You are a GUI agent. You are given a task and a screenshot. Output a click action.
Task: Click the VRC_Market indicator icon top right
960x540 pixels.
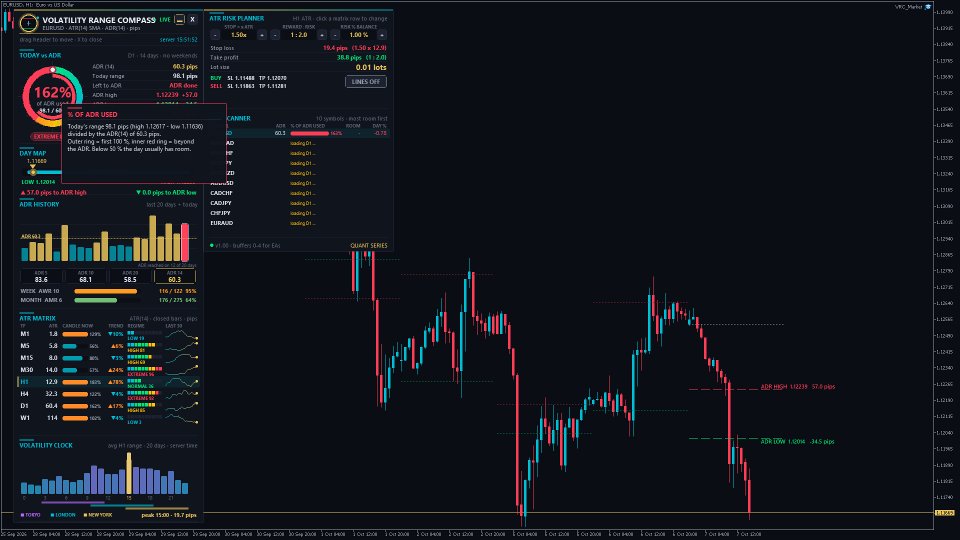(928, 7)
